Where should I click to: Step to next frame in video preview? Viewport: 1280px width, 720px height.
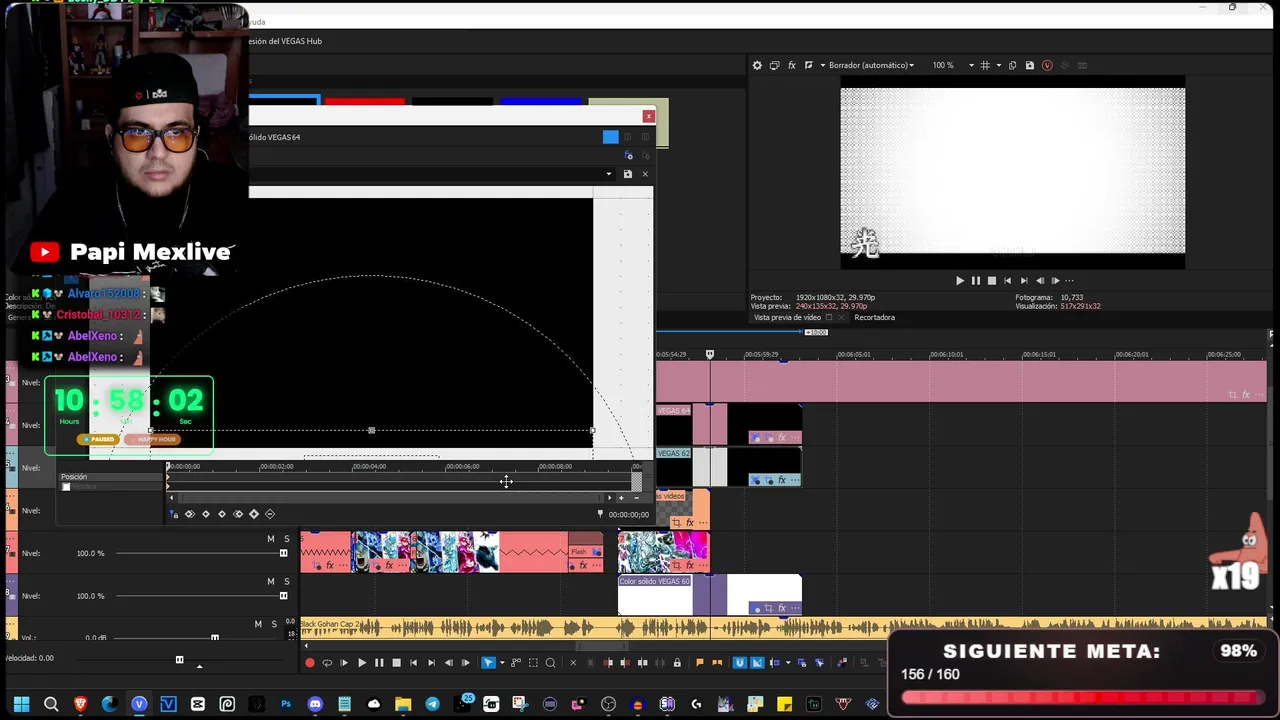[1055, 281]
